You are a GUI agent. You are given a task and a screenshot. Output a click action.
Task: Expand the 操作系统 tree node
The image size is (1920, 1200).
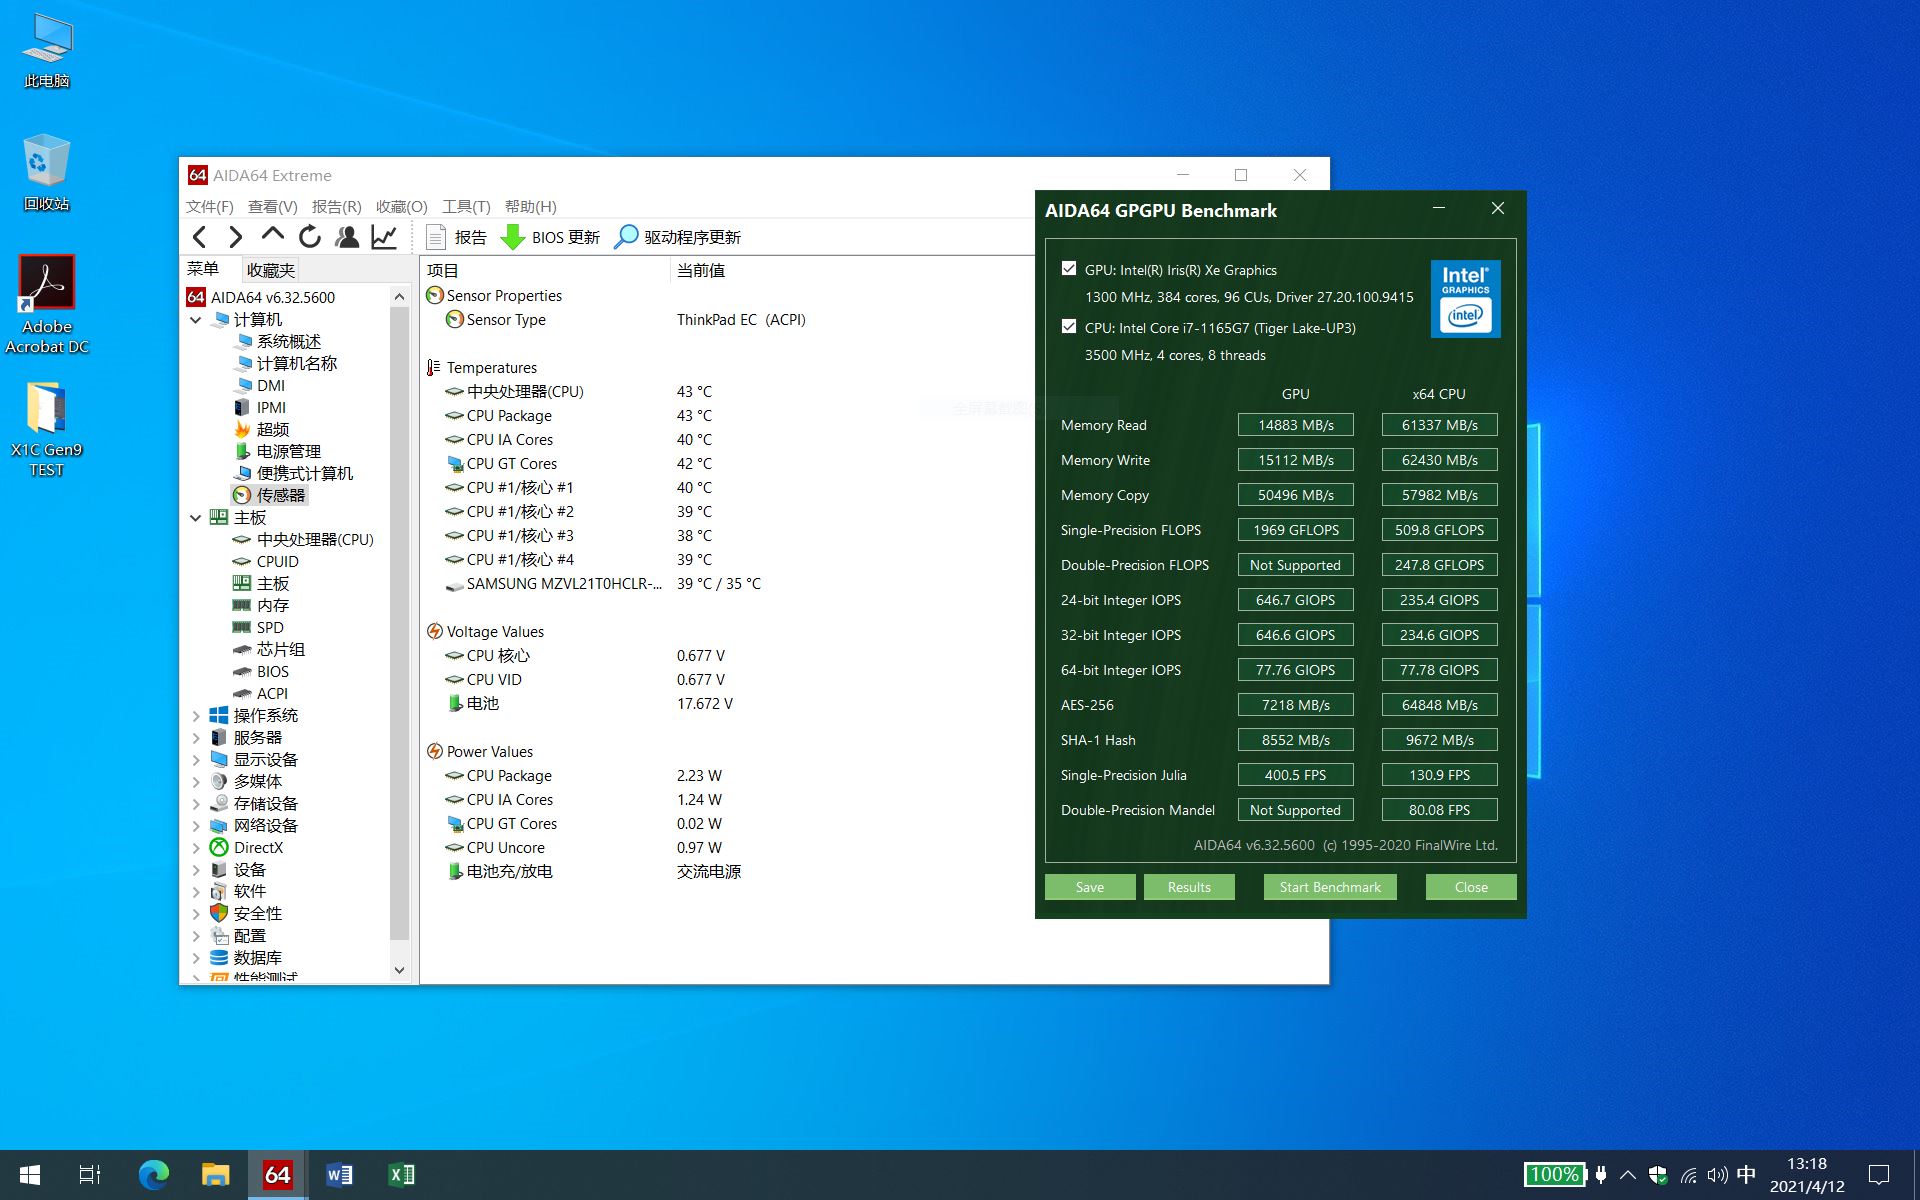(196, 716)
